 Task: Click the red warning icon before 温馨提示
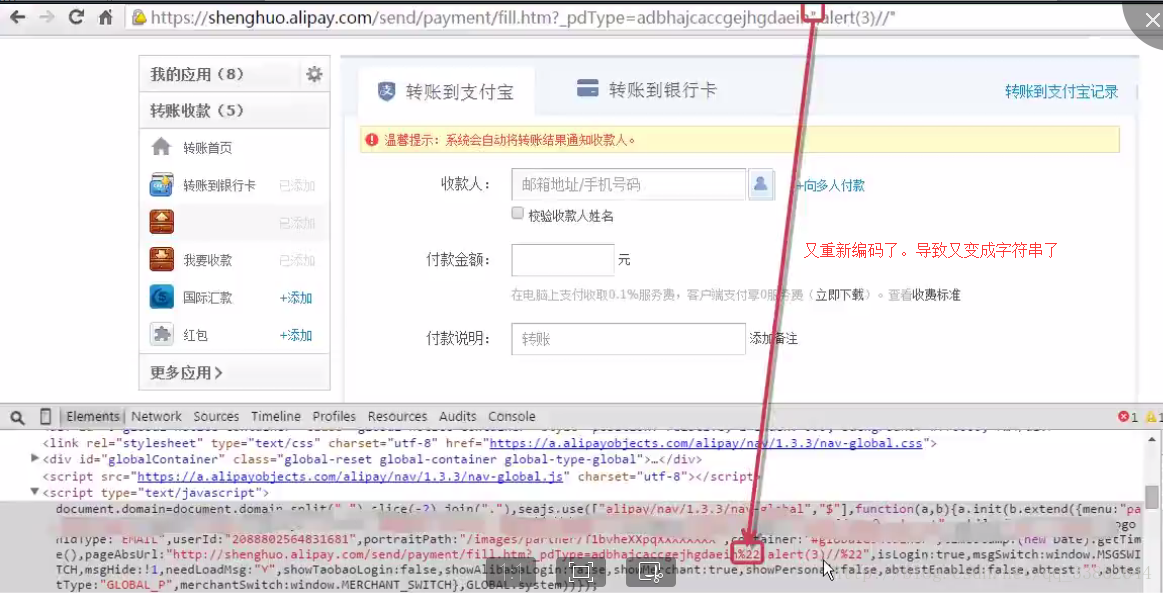pos(372,139)
